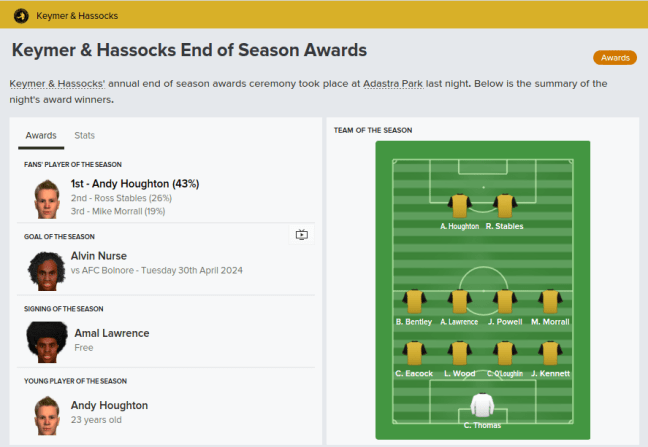Click the Keymer & Hassocks club badge icon

pos(21,15)
